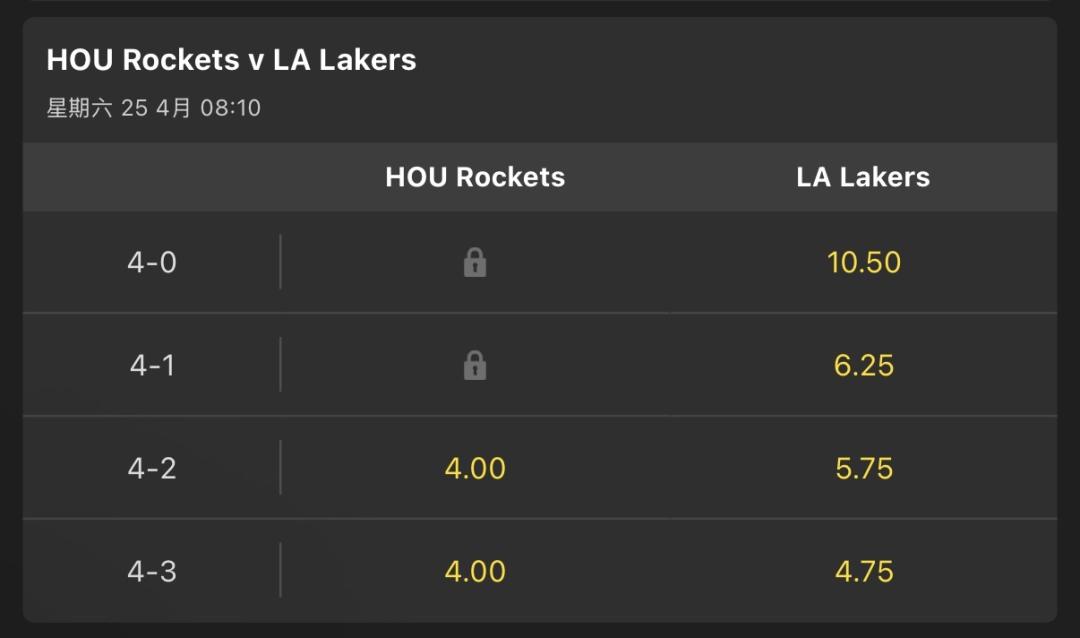
Task: Click the HOU Rockets column header
Action: 475,177
